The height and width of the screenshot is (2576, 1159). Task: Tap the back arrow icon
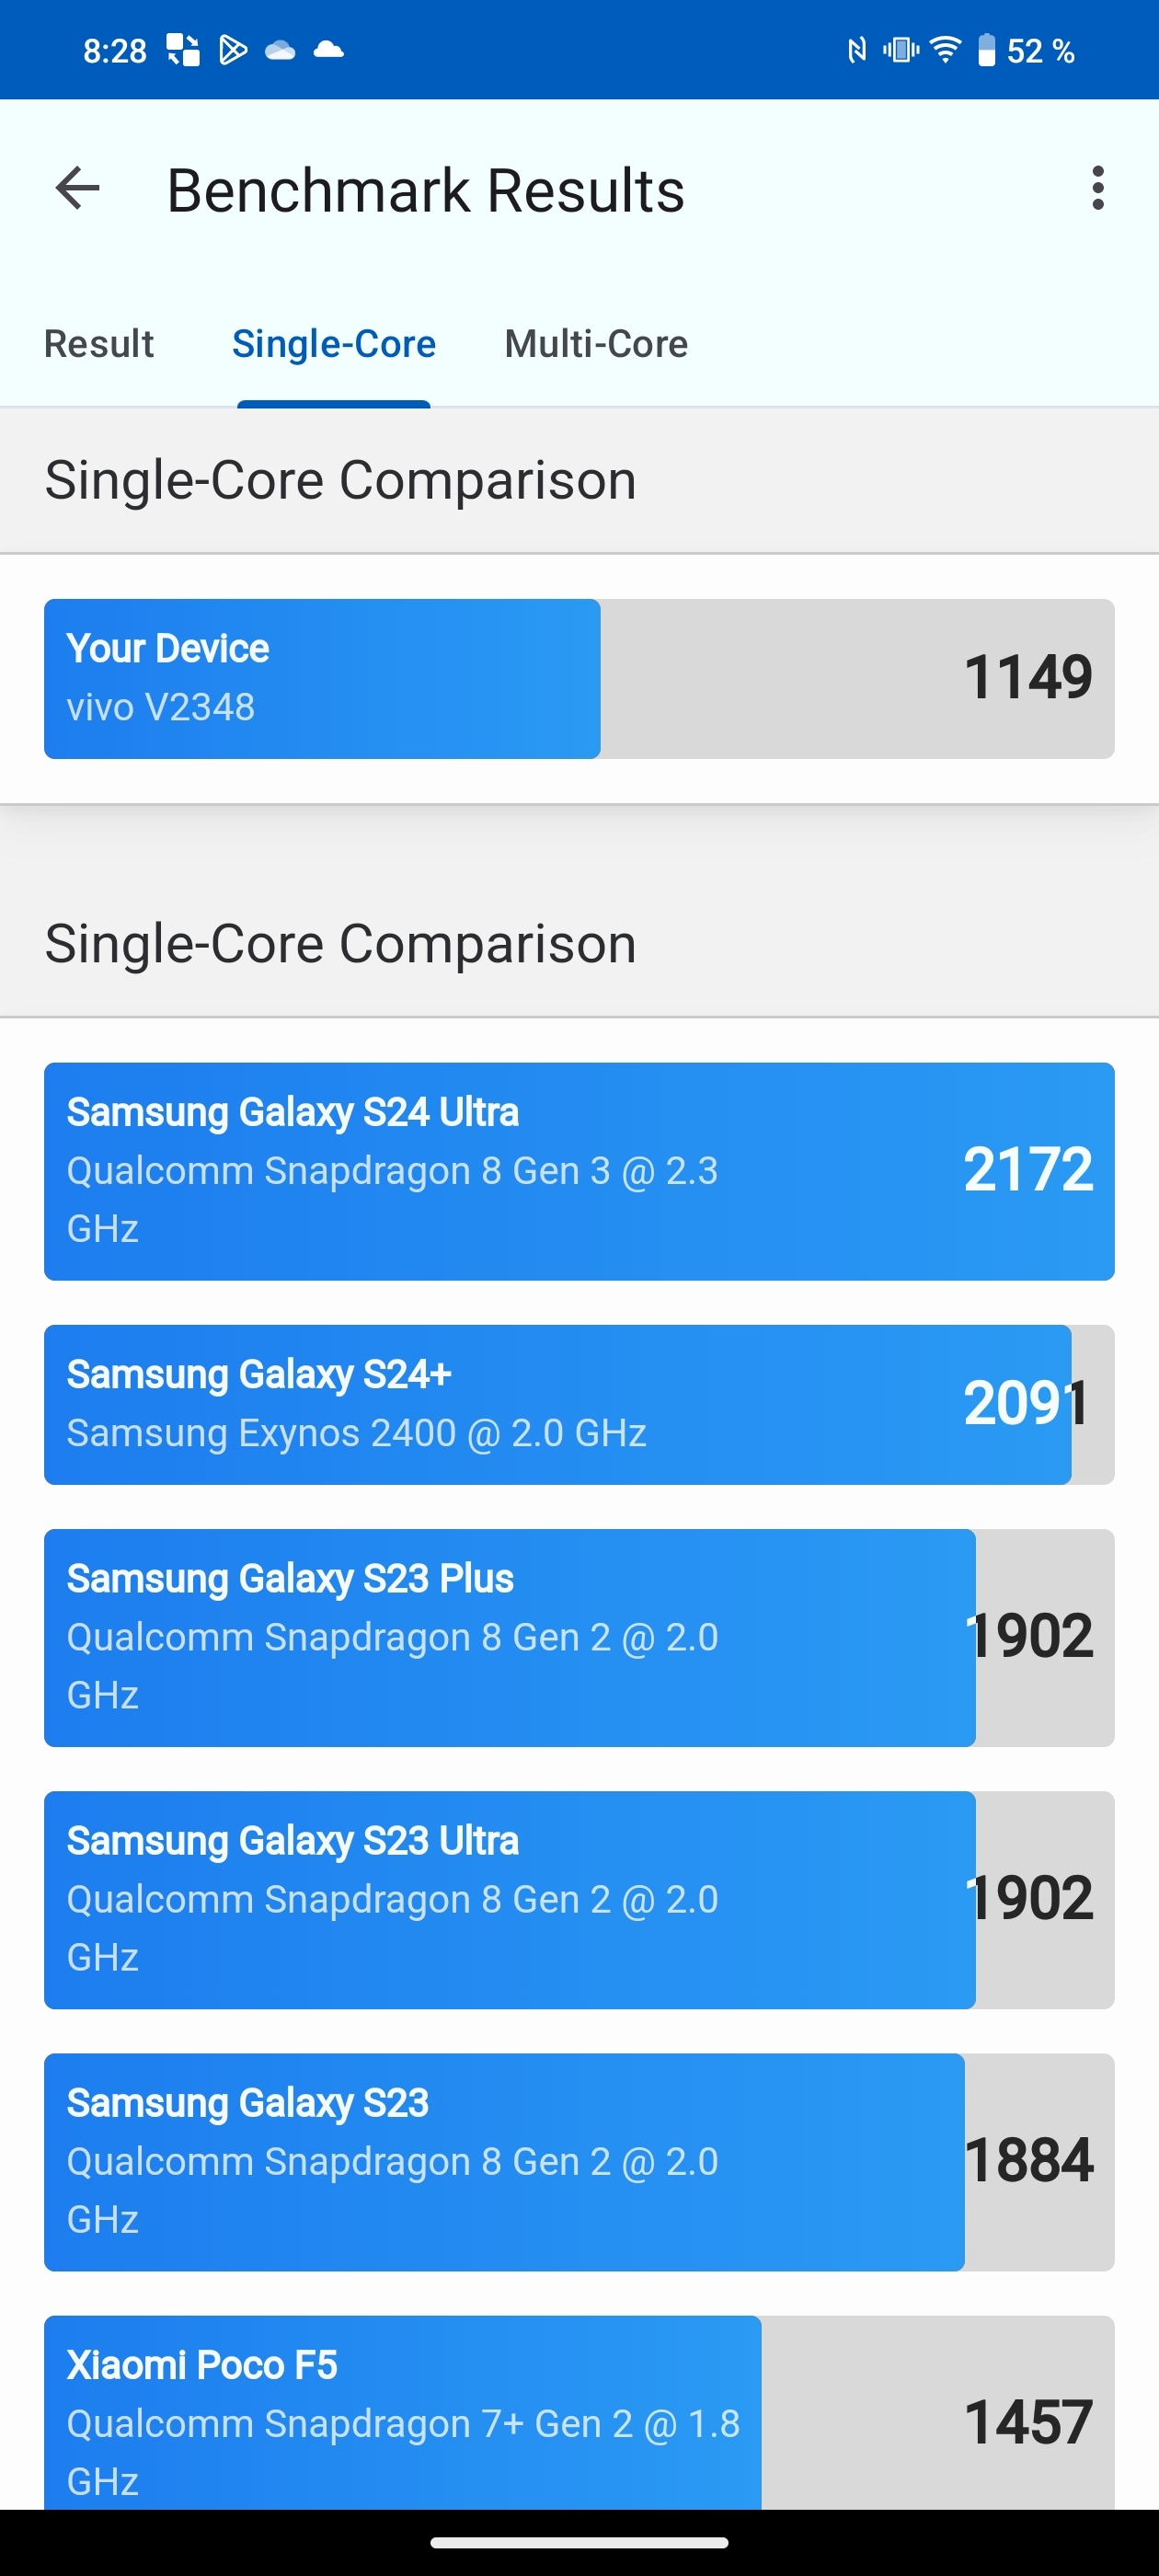tap(78, 188)
